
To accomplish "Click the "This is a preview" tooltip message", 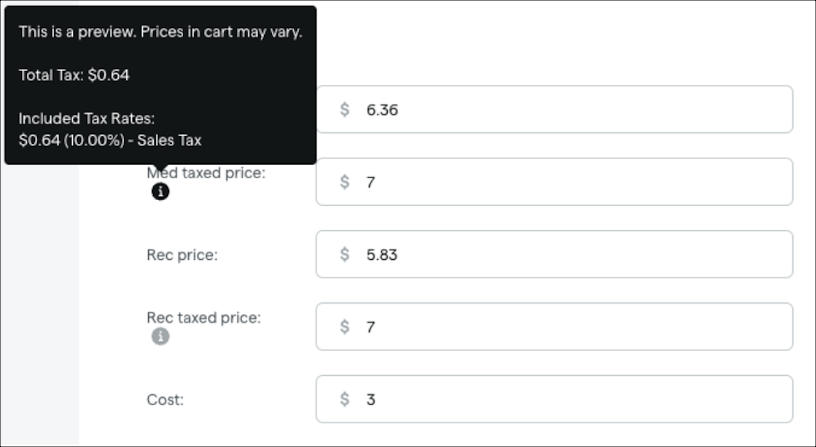I will [160, 32].
